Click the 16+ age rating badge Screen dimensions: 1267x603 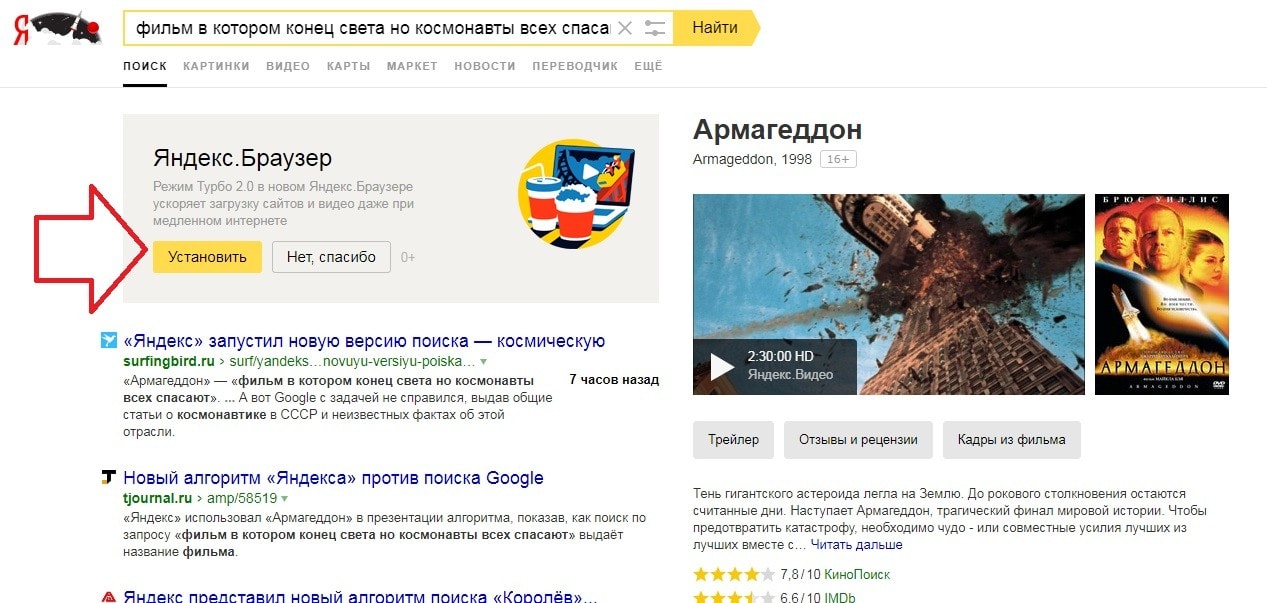click(838, 159)
